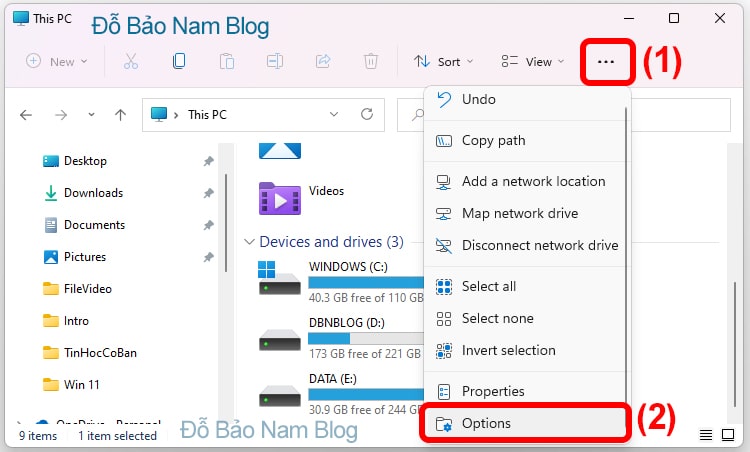This screenshot has width=750, height=452.
Task: Select the WINDOWS (C:) drive
Action: point(341,282)
